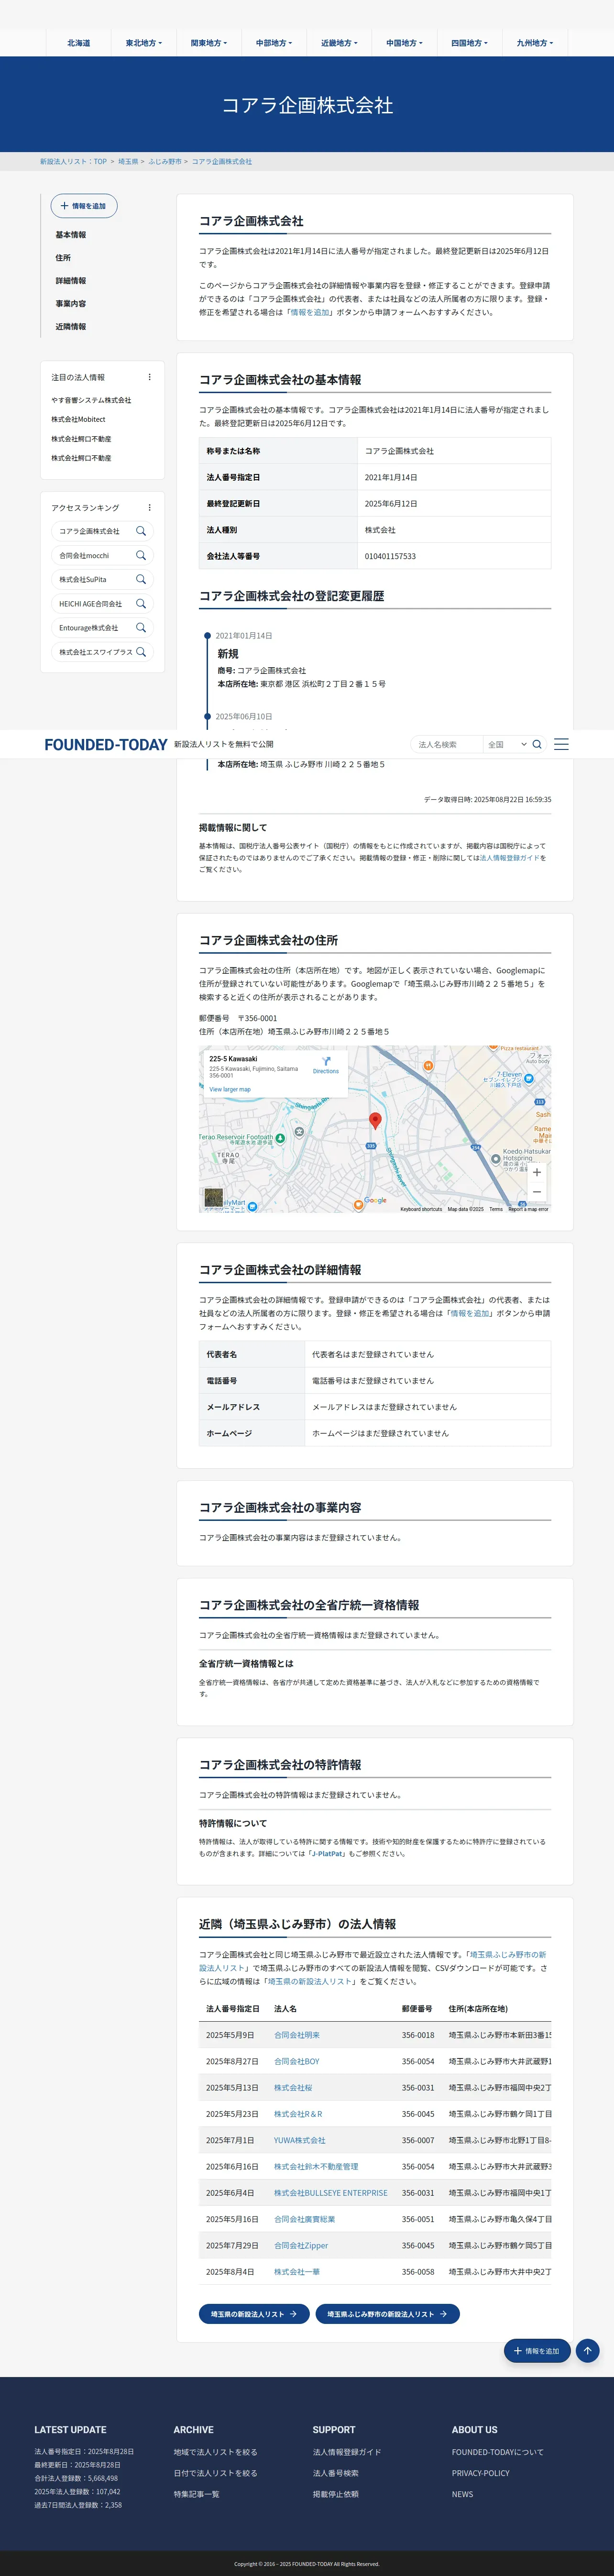Open YUWA株式会社 in neighbor table
This screenshot has height=2576, width=614.
pyautogui.click(x=300, y=2140)
